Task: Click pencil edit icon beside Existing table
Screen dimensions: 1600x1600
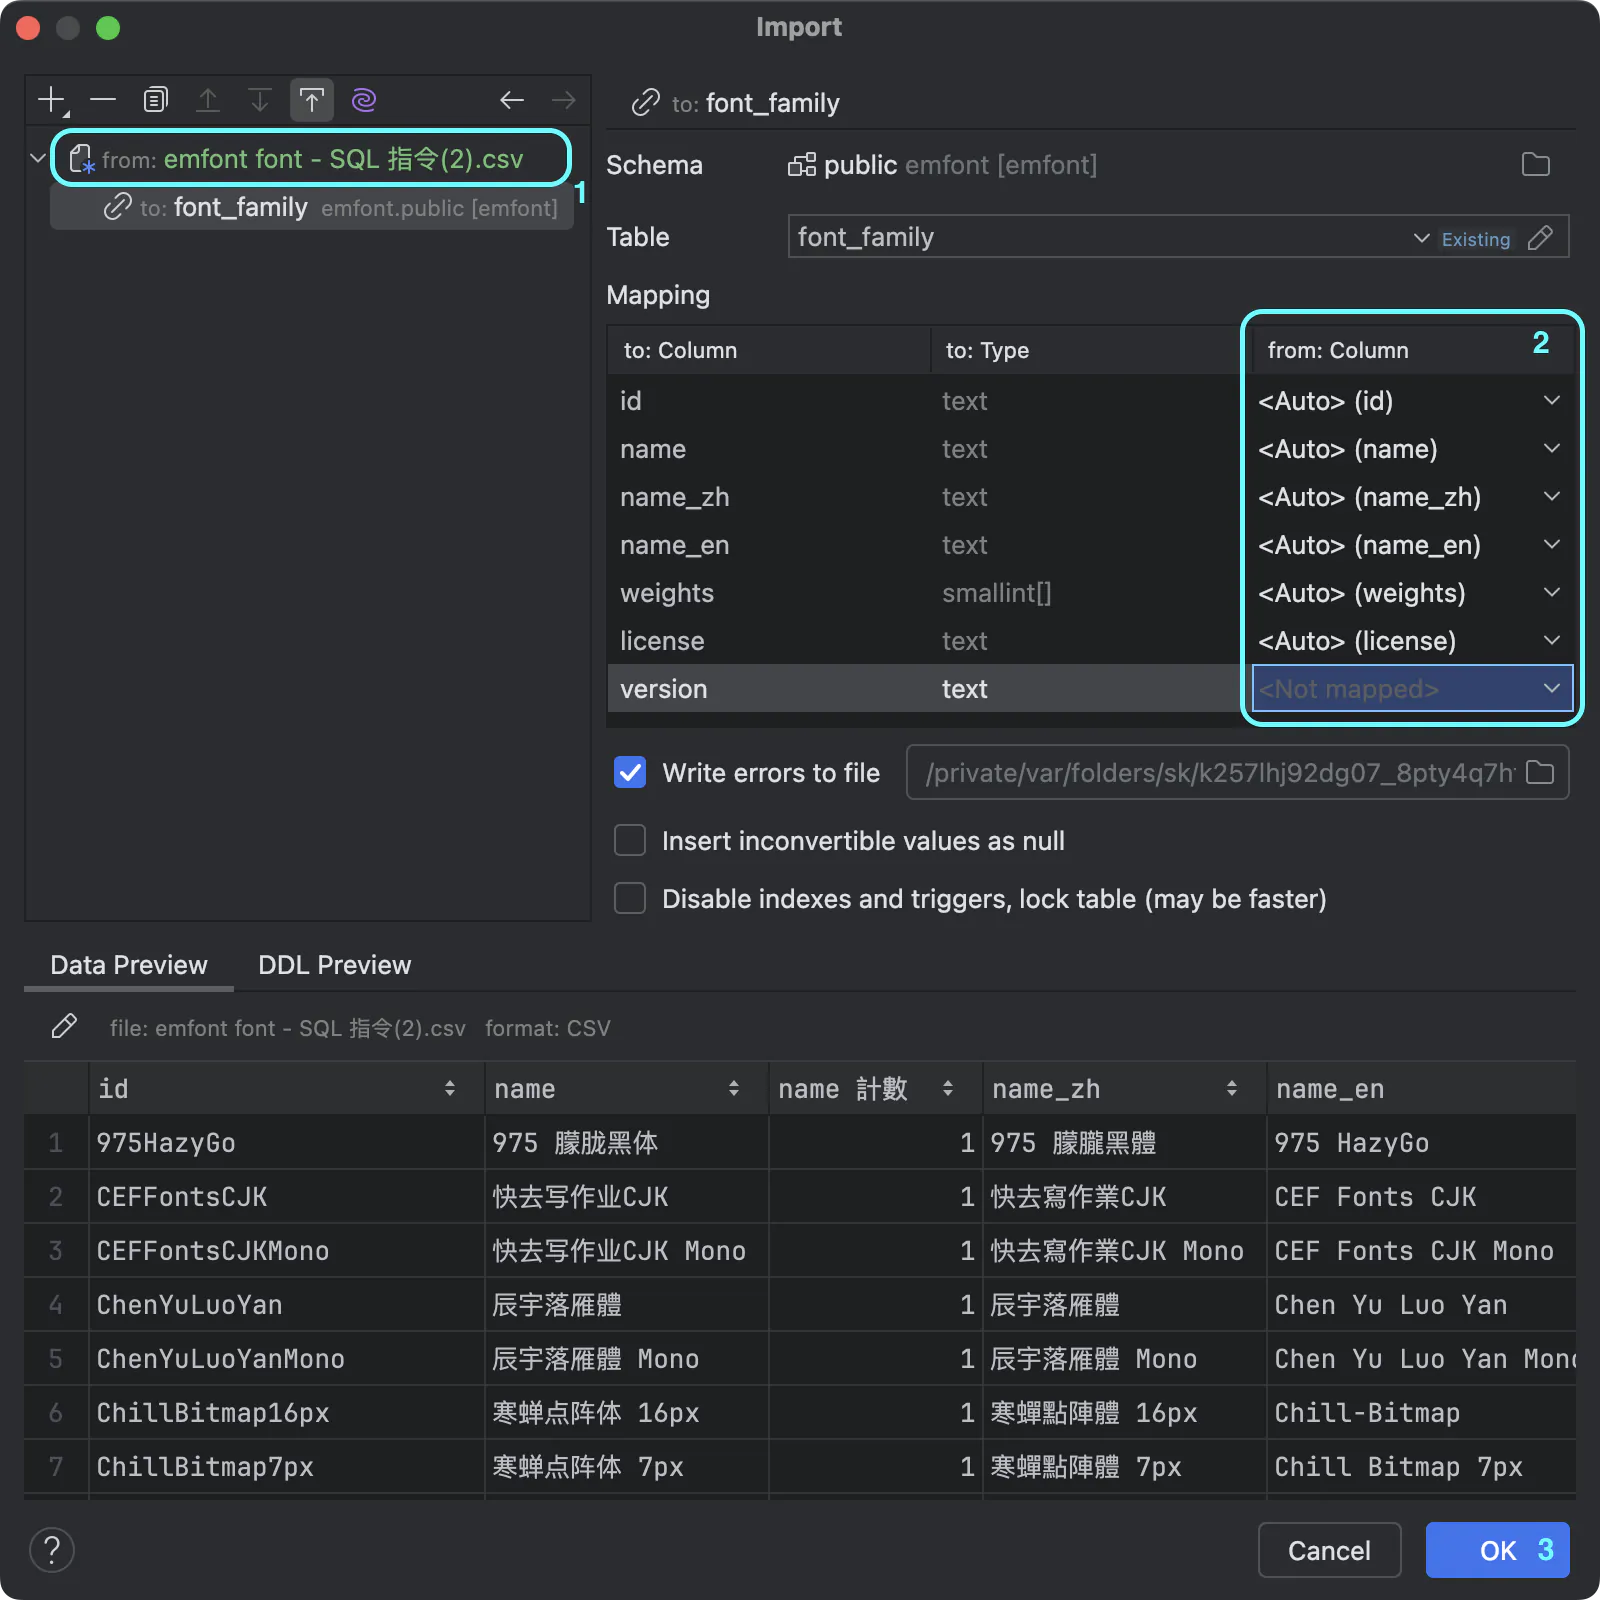Action: (1541, 238)
